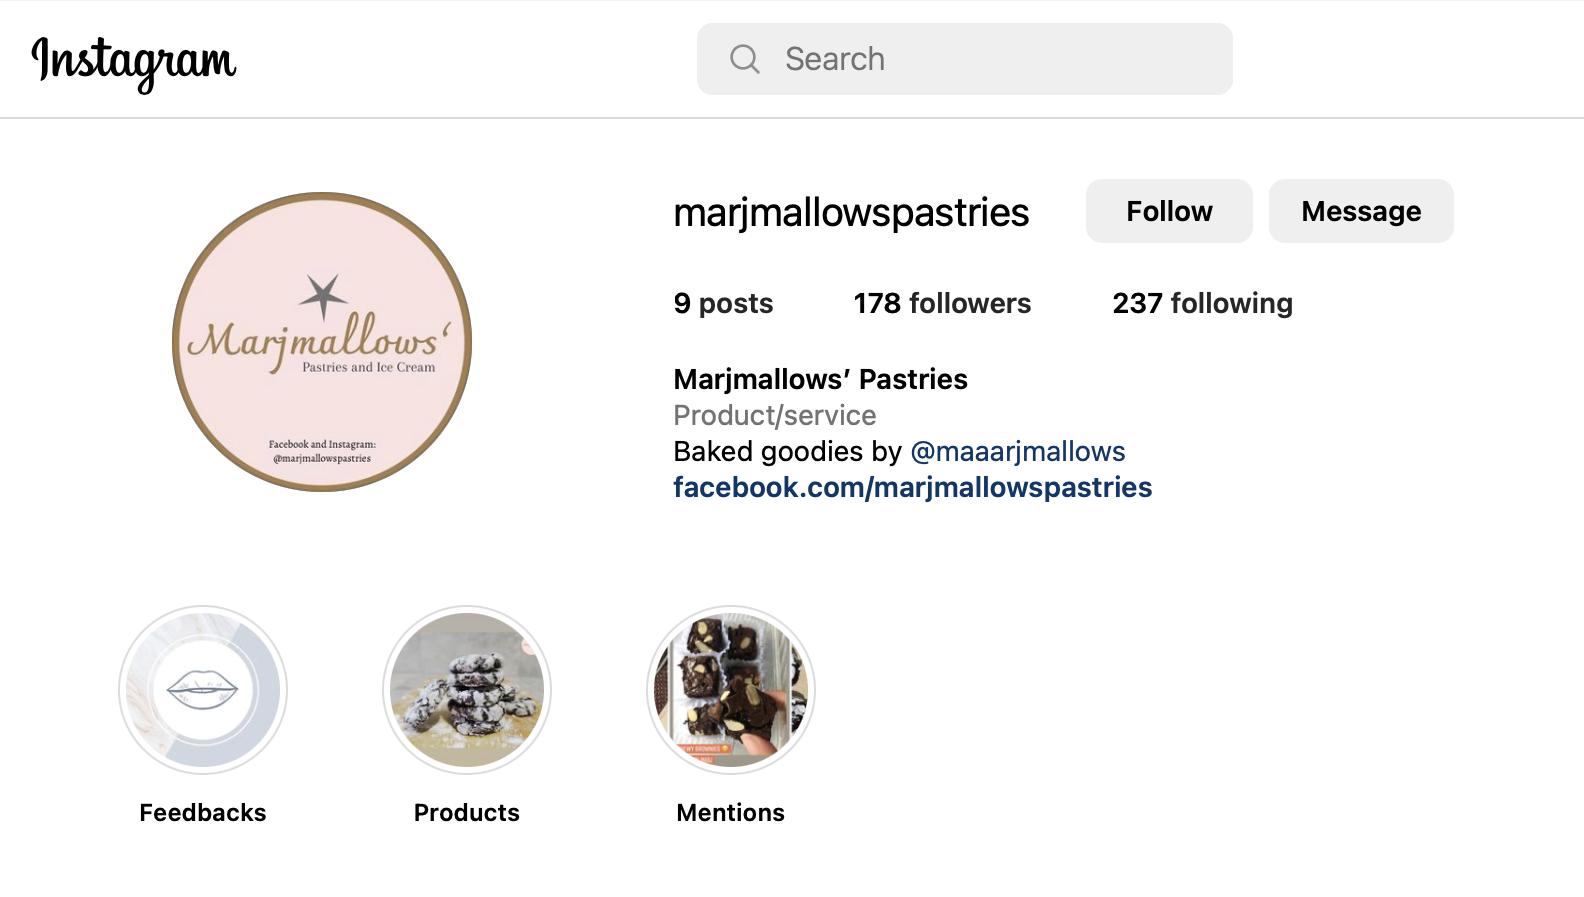
Task: Open the 178 followers list
Action: point(942,303)
